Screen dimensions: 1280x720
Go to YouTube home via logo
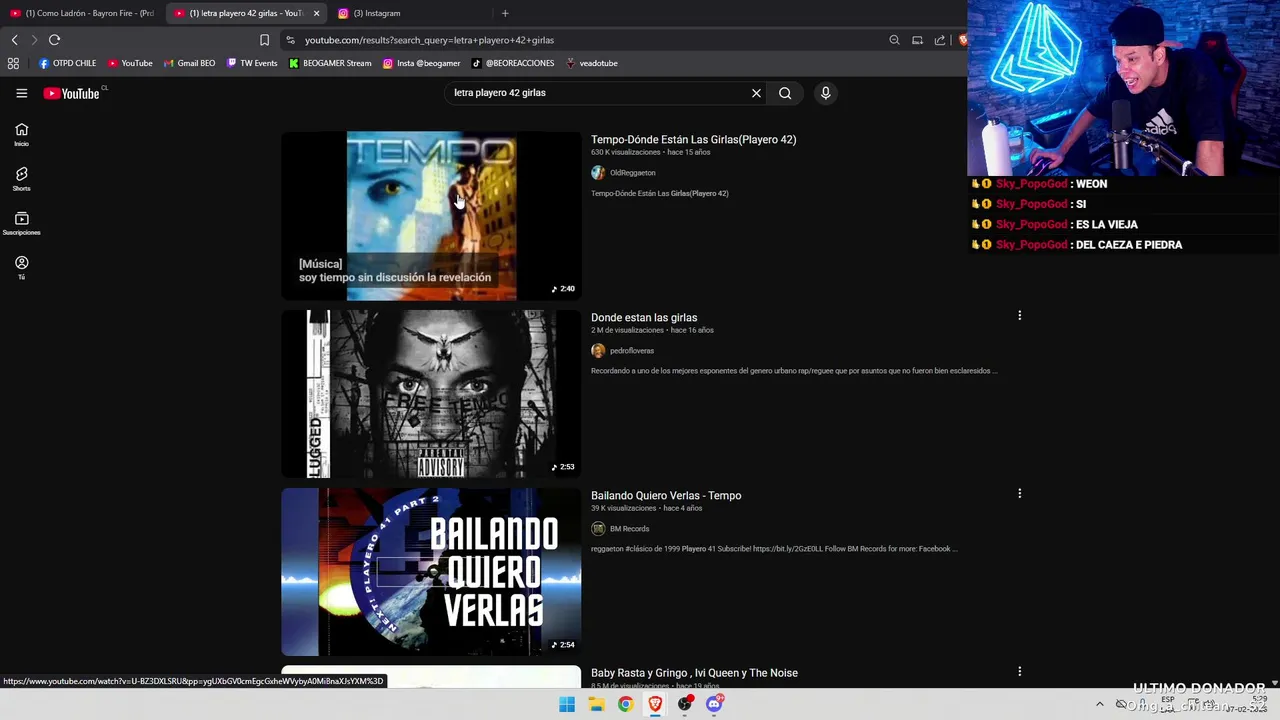point(71,93)
